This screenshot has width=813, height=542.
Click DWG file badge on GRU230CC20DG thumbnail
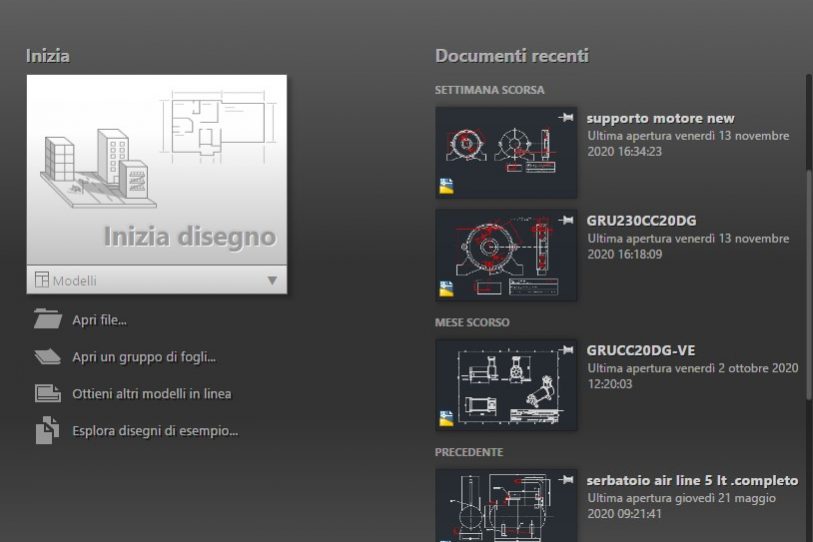point(447,288)
